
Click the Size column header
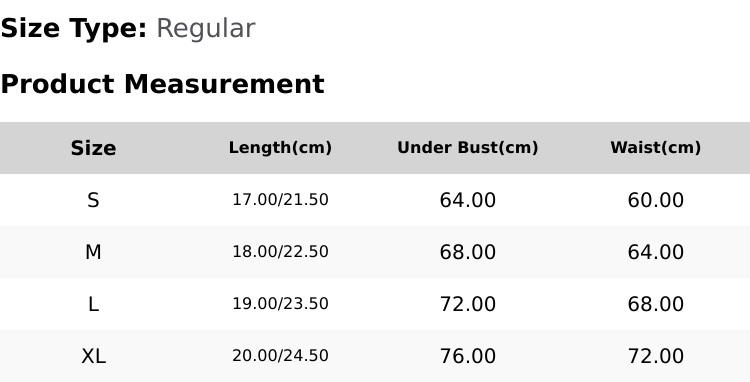coord(93,148)
